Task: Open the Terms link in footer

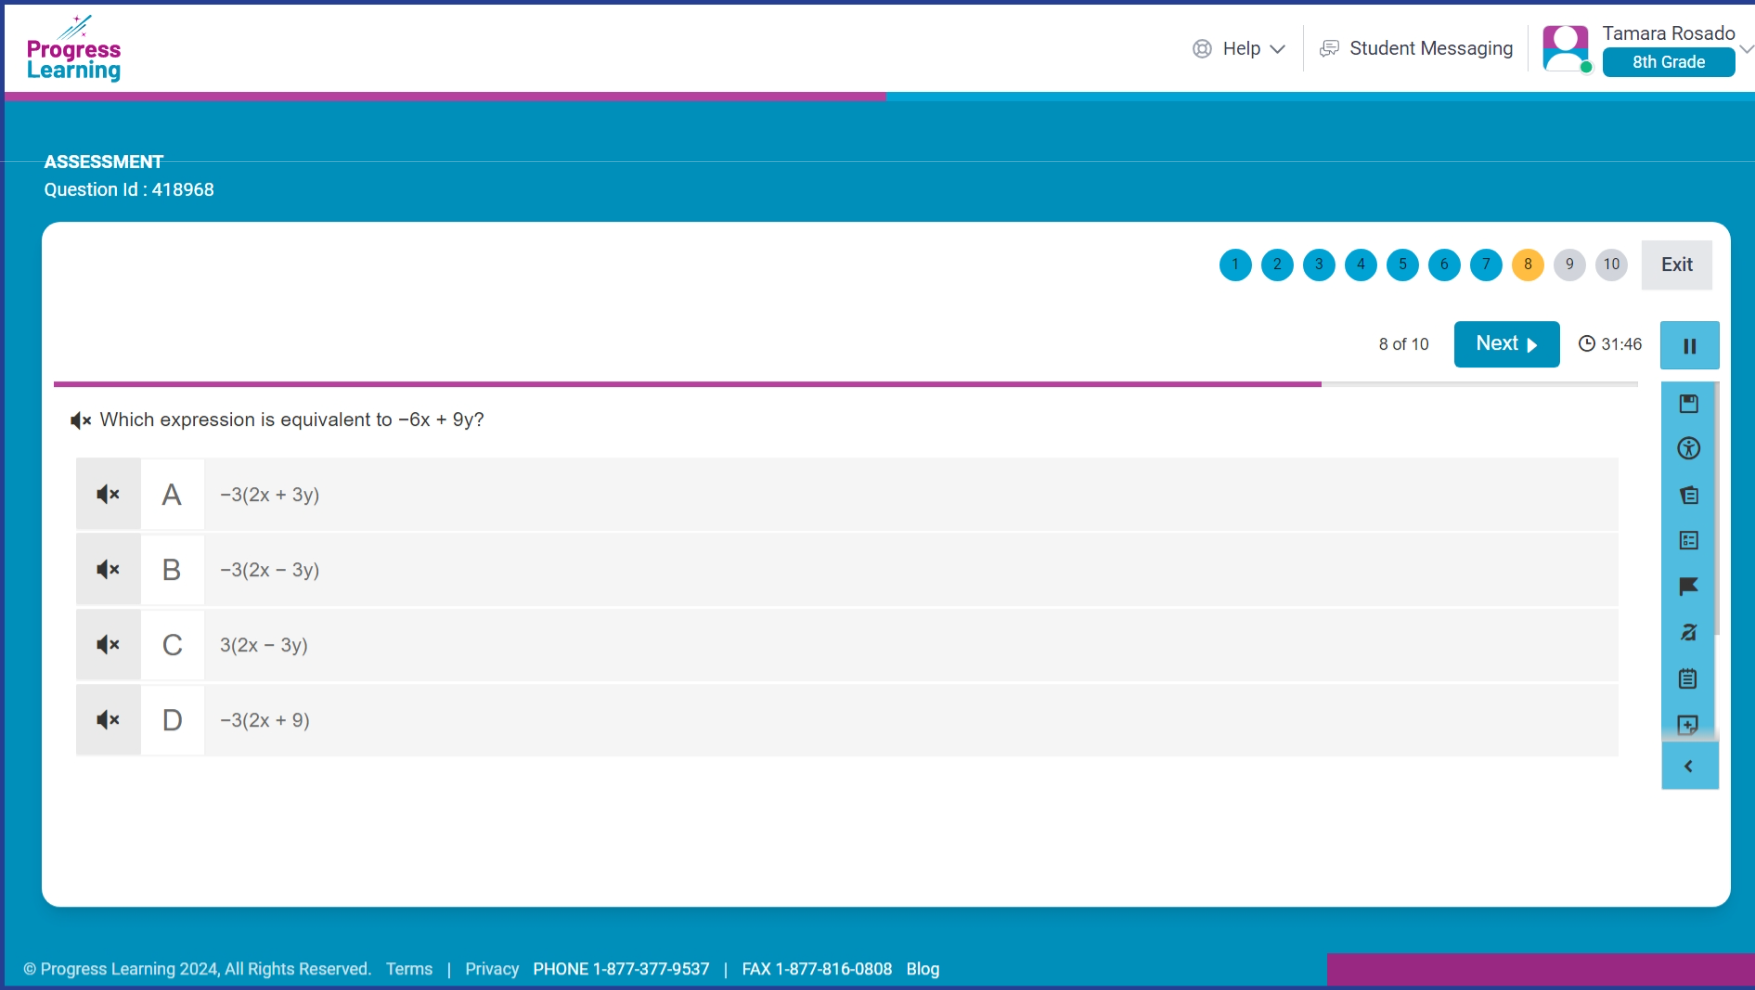Action: (x=409, y=969)
